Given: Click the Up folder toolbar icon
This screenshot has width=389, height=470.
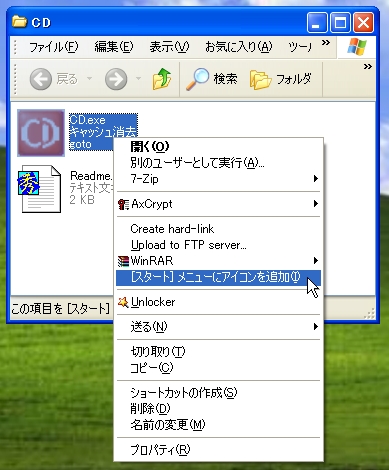Looking at the screenshot, I should (x=162, y=79).
